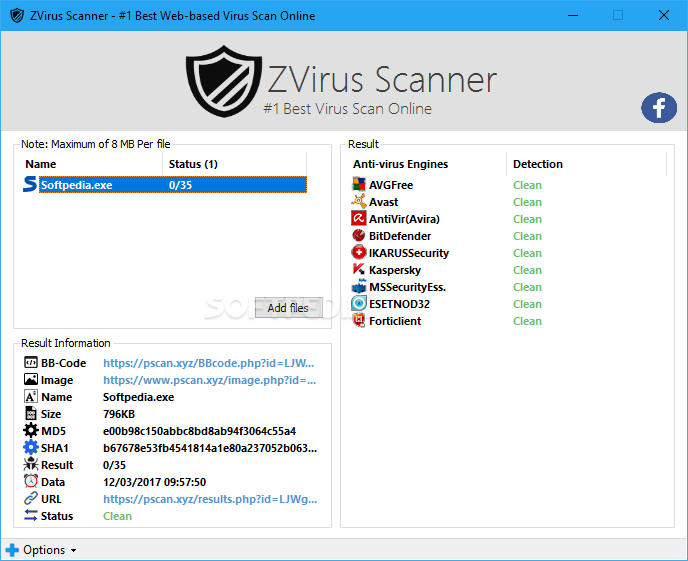The image size is (688, 561).
Task: Click the AVGFree engine icon
Action: 358,184
